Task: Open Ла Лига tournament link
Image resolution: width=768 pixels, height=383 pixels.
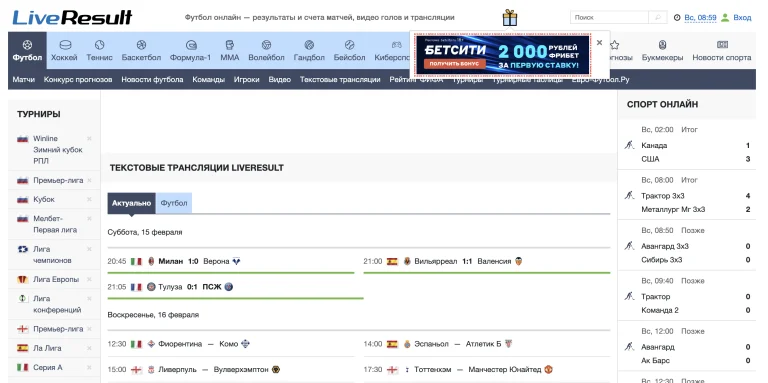Action: tap(47, 348)
